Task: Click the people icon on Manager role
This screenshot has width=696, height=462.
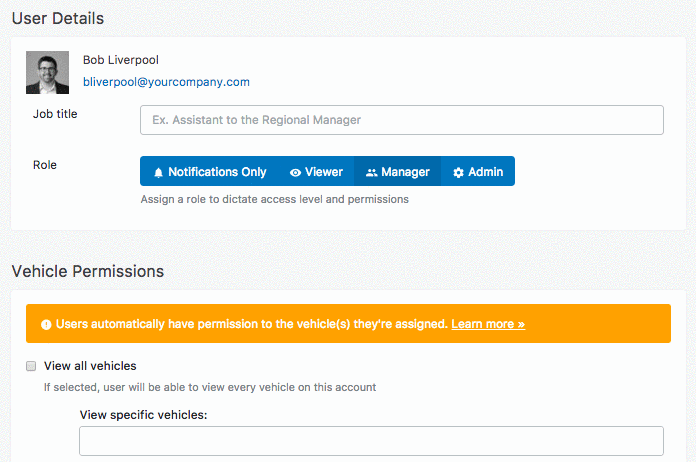Action: (x=372, y=172)
